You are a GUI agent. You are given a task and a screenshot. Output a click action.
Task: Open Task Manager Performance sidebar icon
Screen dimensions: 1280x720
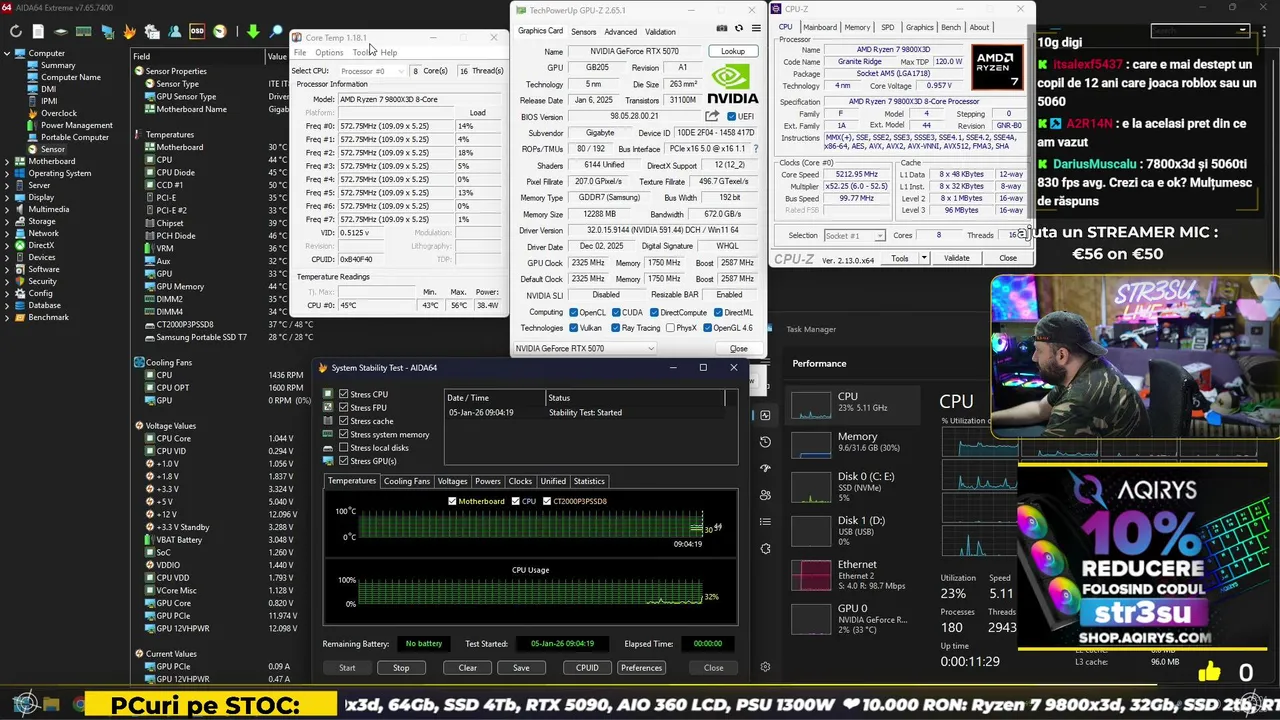[x=765, y=415]
